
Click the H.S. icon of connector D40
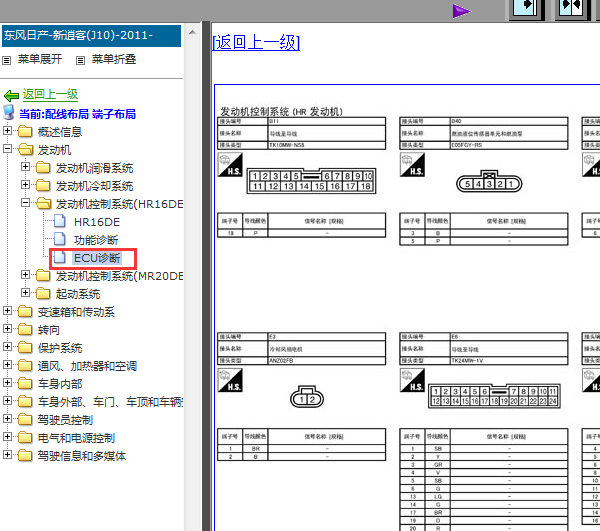pos(412,165)
